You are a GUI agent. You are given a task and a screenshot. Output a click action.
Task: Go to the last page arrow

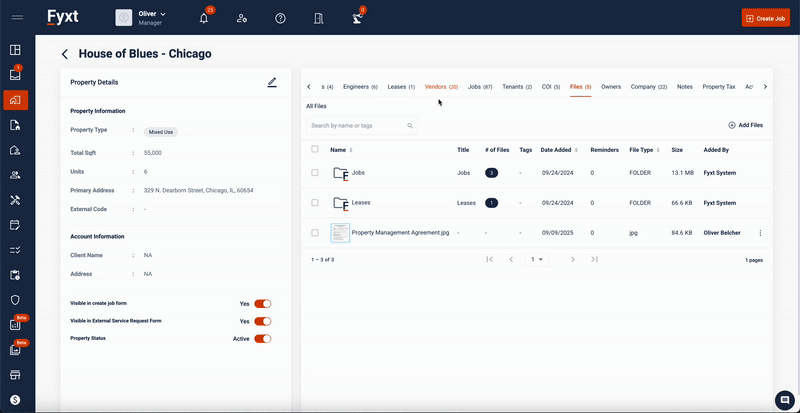tap(594, 259)
